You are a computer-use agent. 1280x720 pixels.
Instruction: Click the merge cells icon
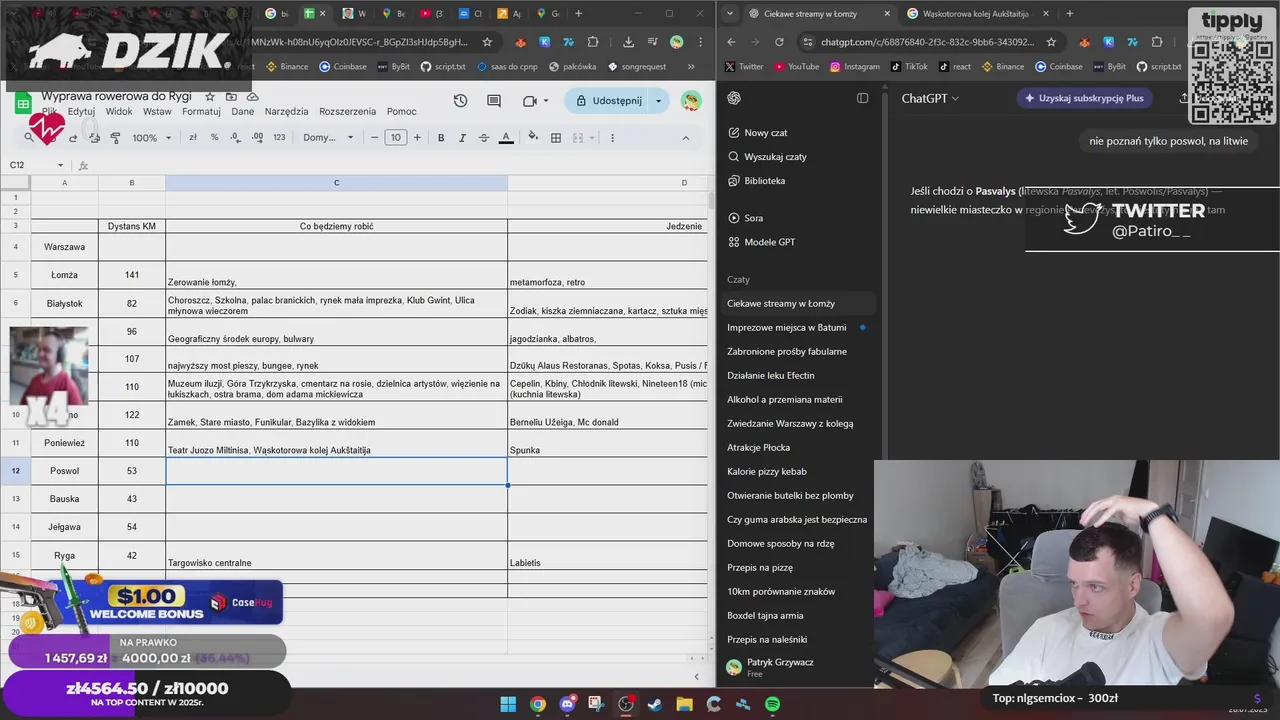coord(578,138)
